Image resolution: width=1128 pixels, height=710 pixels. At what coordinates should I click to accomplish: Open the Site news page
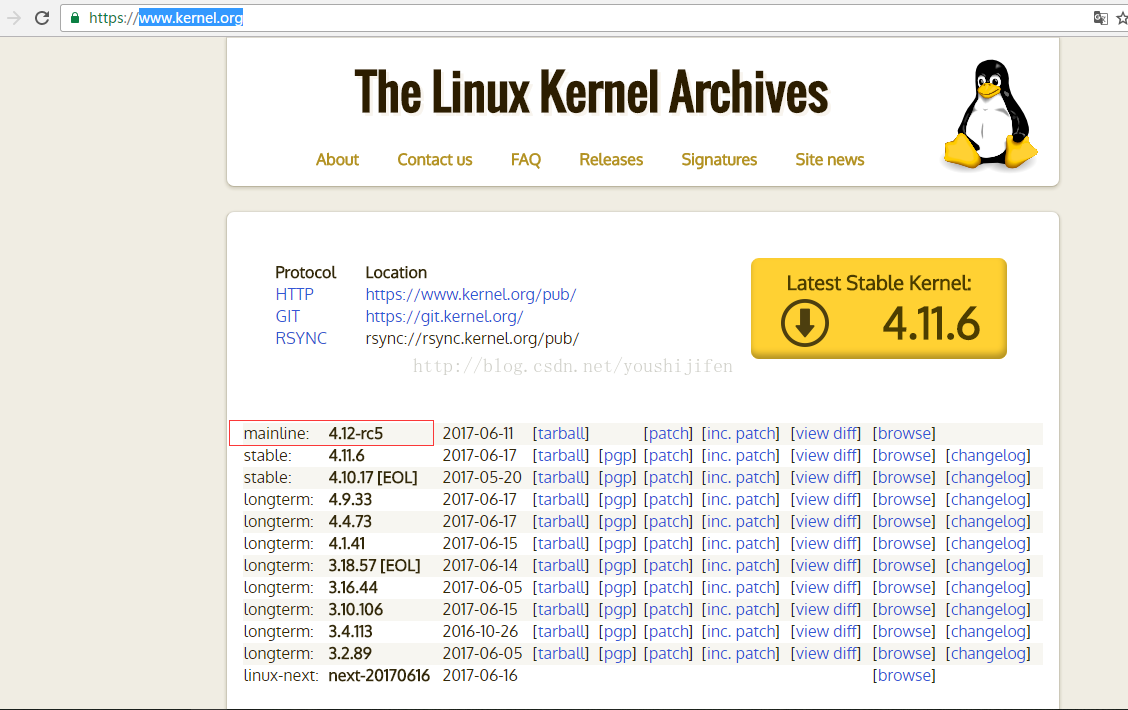click(829, 160)
